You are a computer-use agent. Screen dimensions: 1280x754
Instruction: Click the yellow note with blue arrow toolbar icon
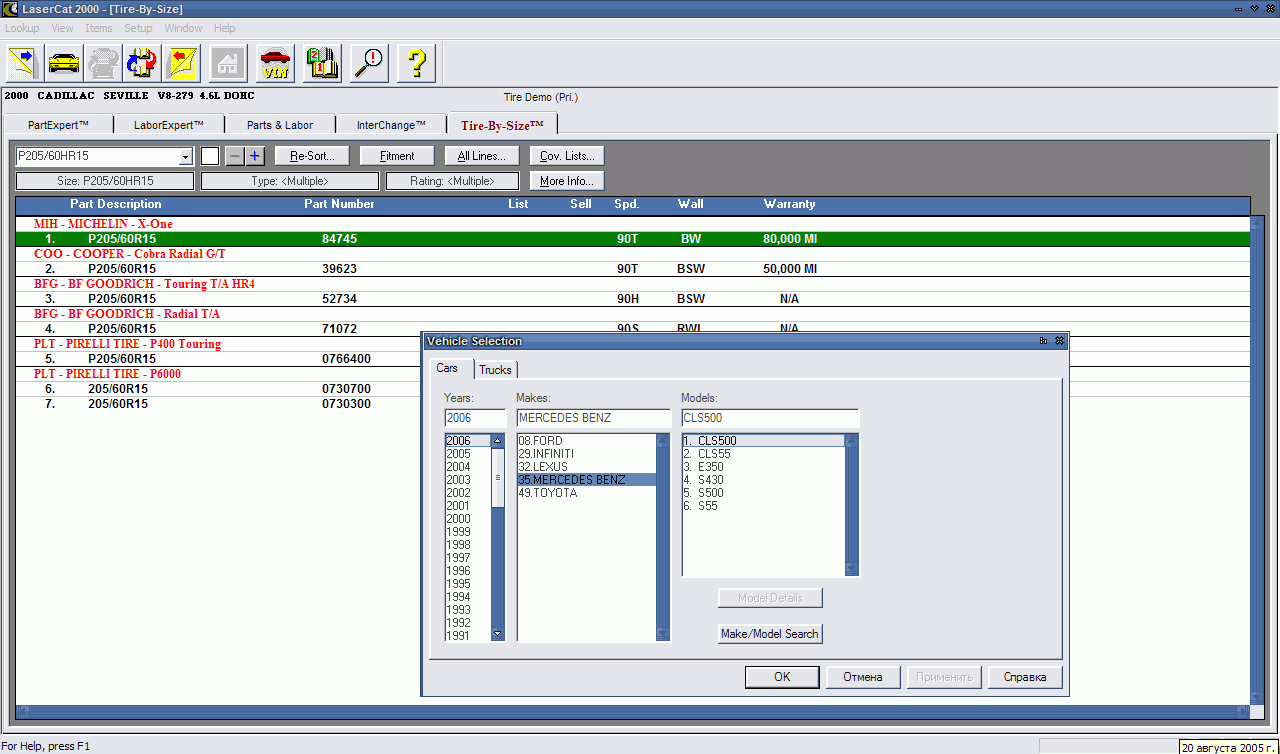click(x=24, y=64)
